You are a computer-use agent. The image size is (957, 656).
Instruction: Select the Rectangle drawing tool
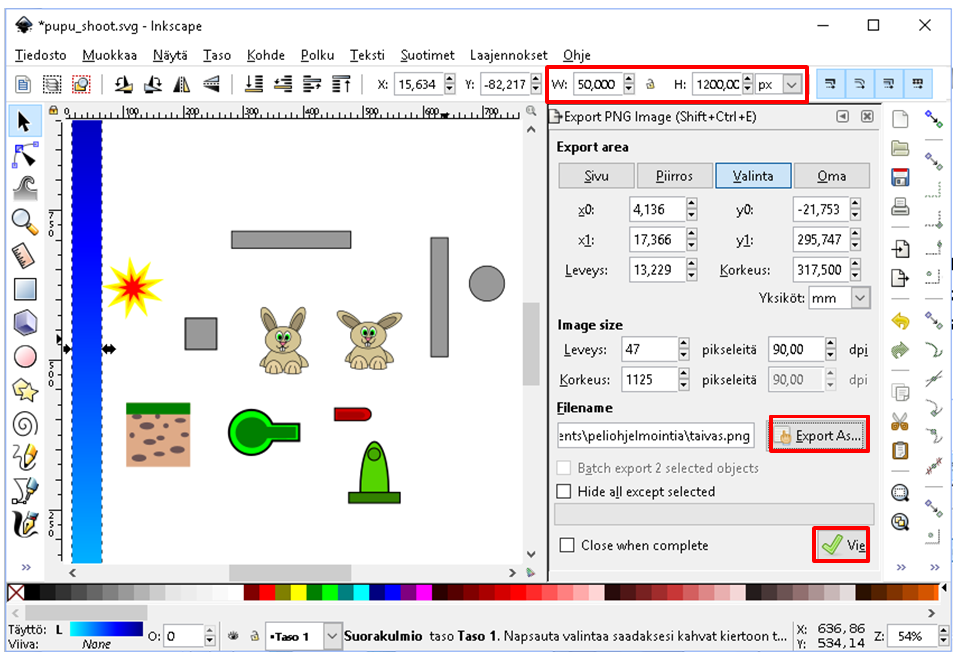click(24, 289)
